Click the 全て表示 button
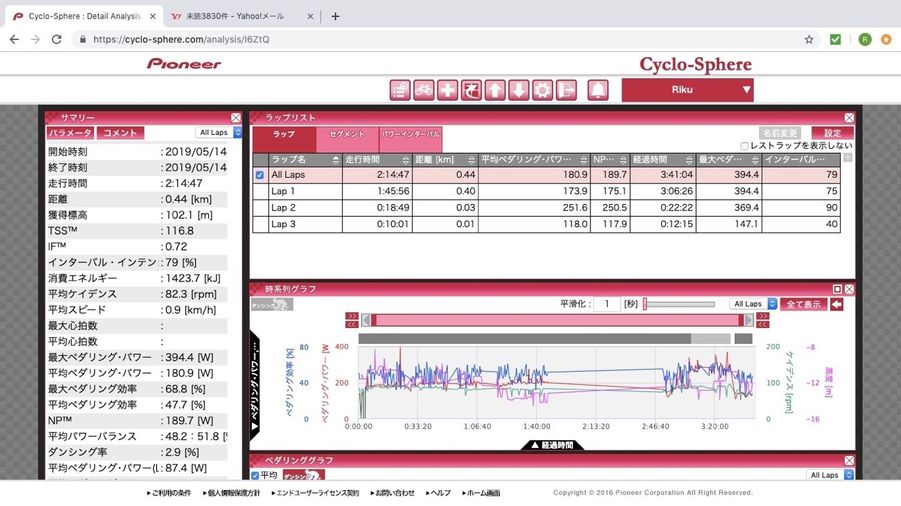 [804, 304]
